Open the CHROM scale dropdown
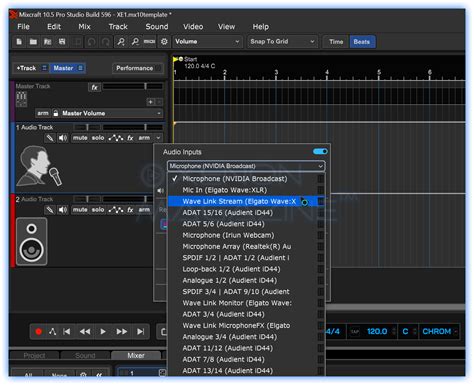This screenshot has height=385, width=474. point(439,332)
